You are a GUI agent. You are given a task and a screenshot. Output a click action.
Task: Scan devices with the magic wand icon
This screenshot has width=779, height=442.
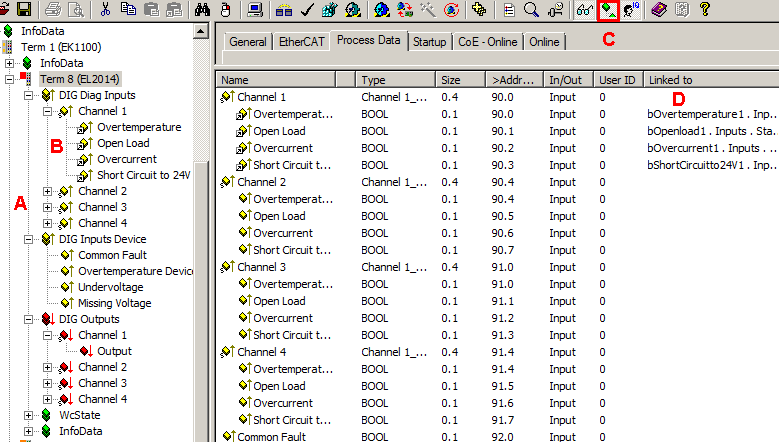[x=428, y=9]
